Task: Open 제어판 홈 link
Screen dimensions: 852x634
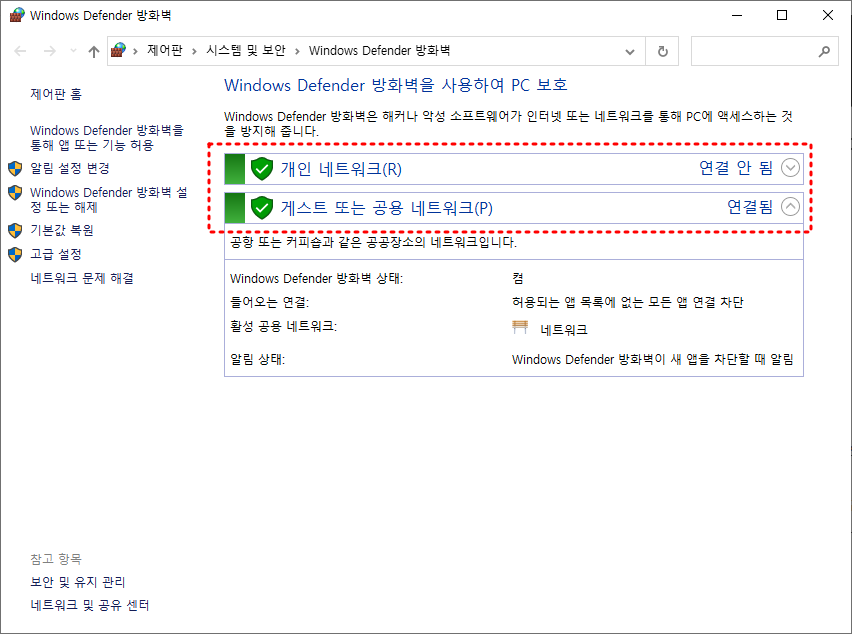Action: tap(56, 94)
